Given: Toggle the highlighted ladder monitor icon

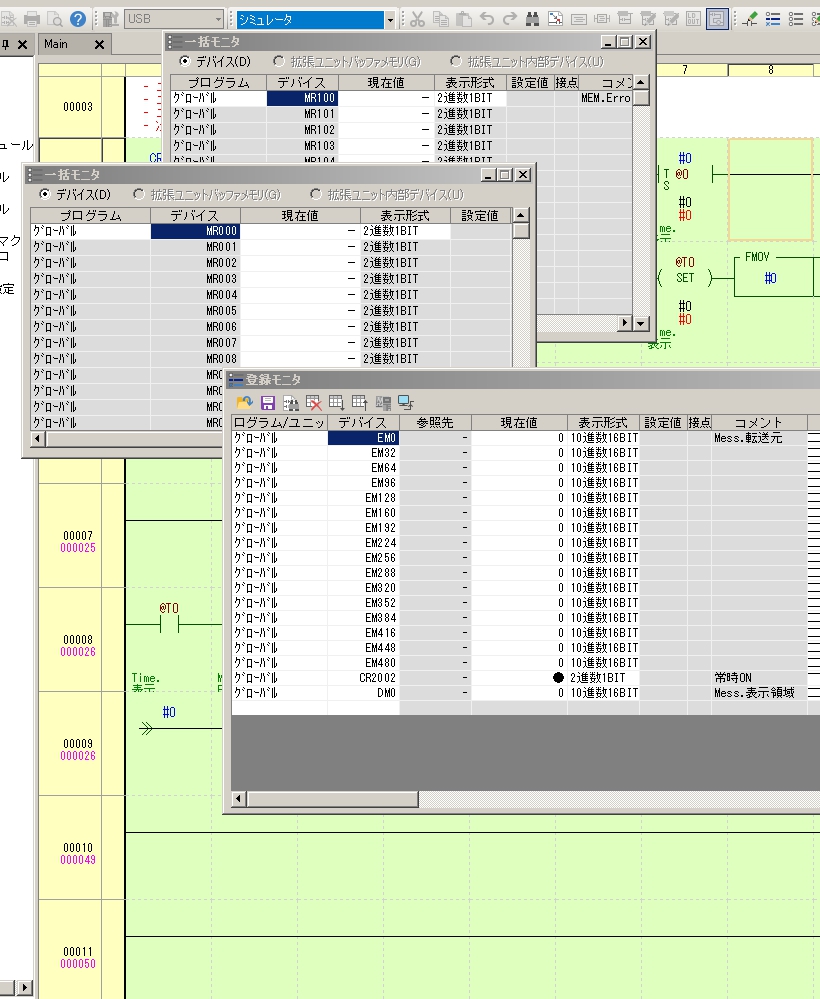Looking at the screenshot, I should (717, 19).
